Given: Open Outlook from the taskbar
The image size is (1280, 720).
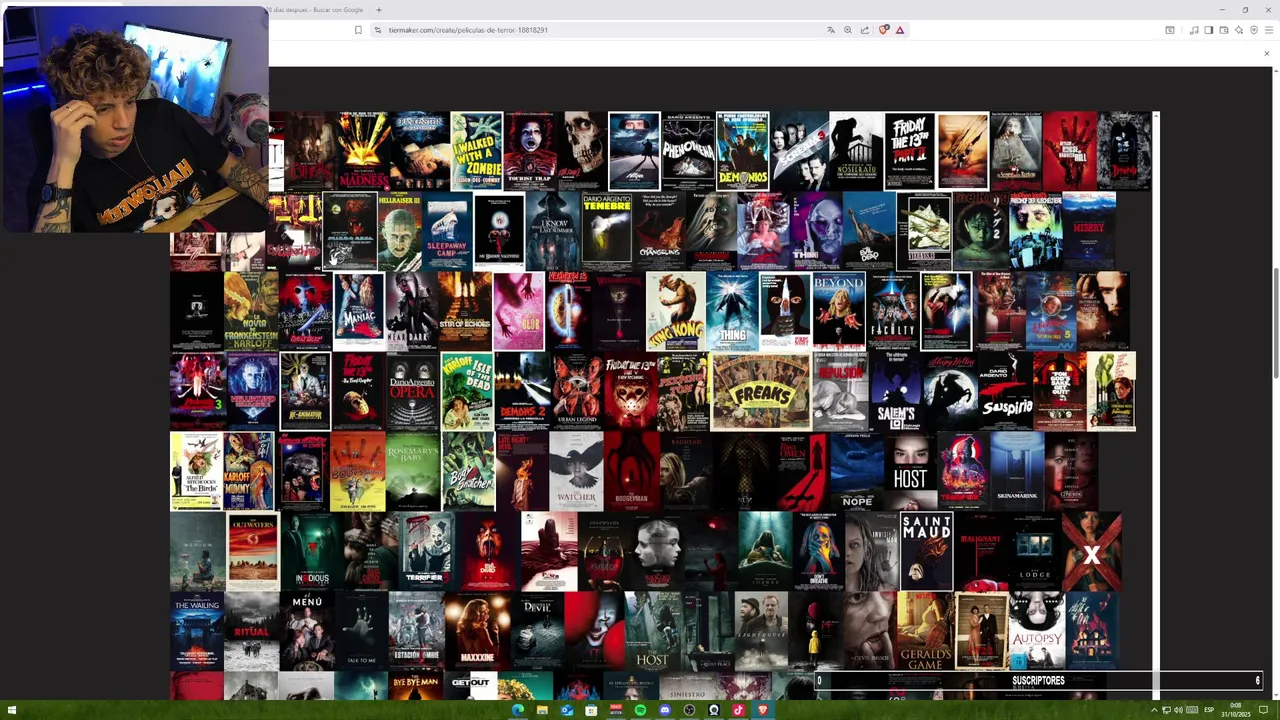Looking at the screenshot, I should click(567, 710).
